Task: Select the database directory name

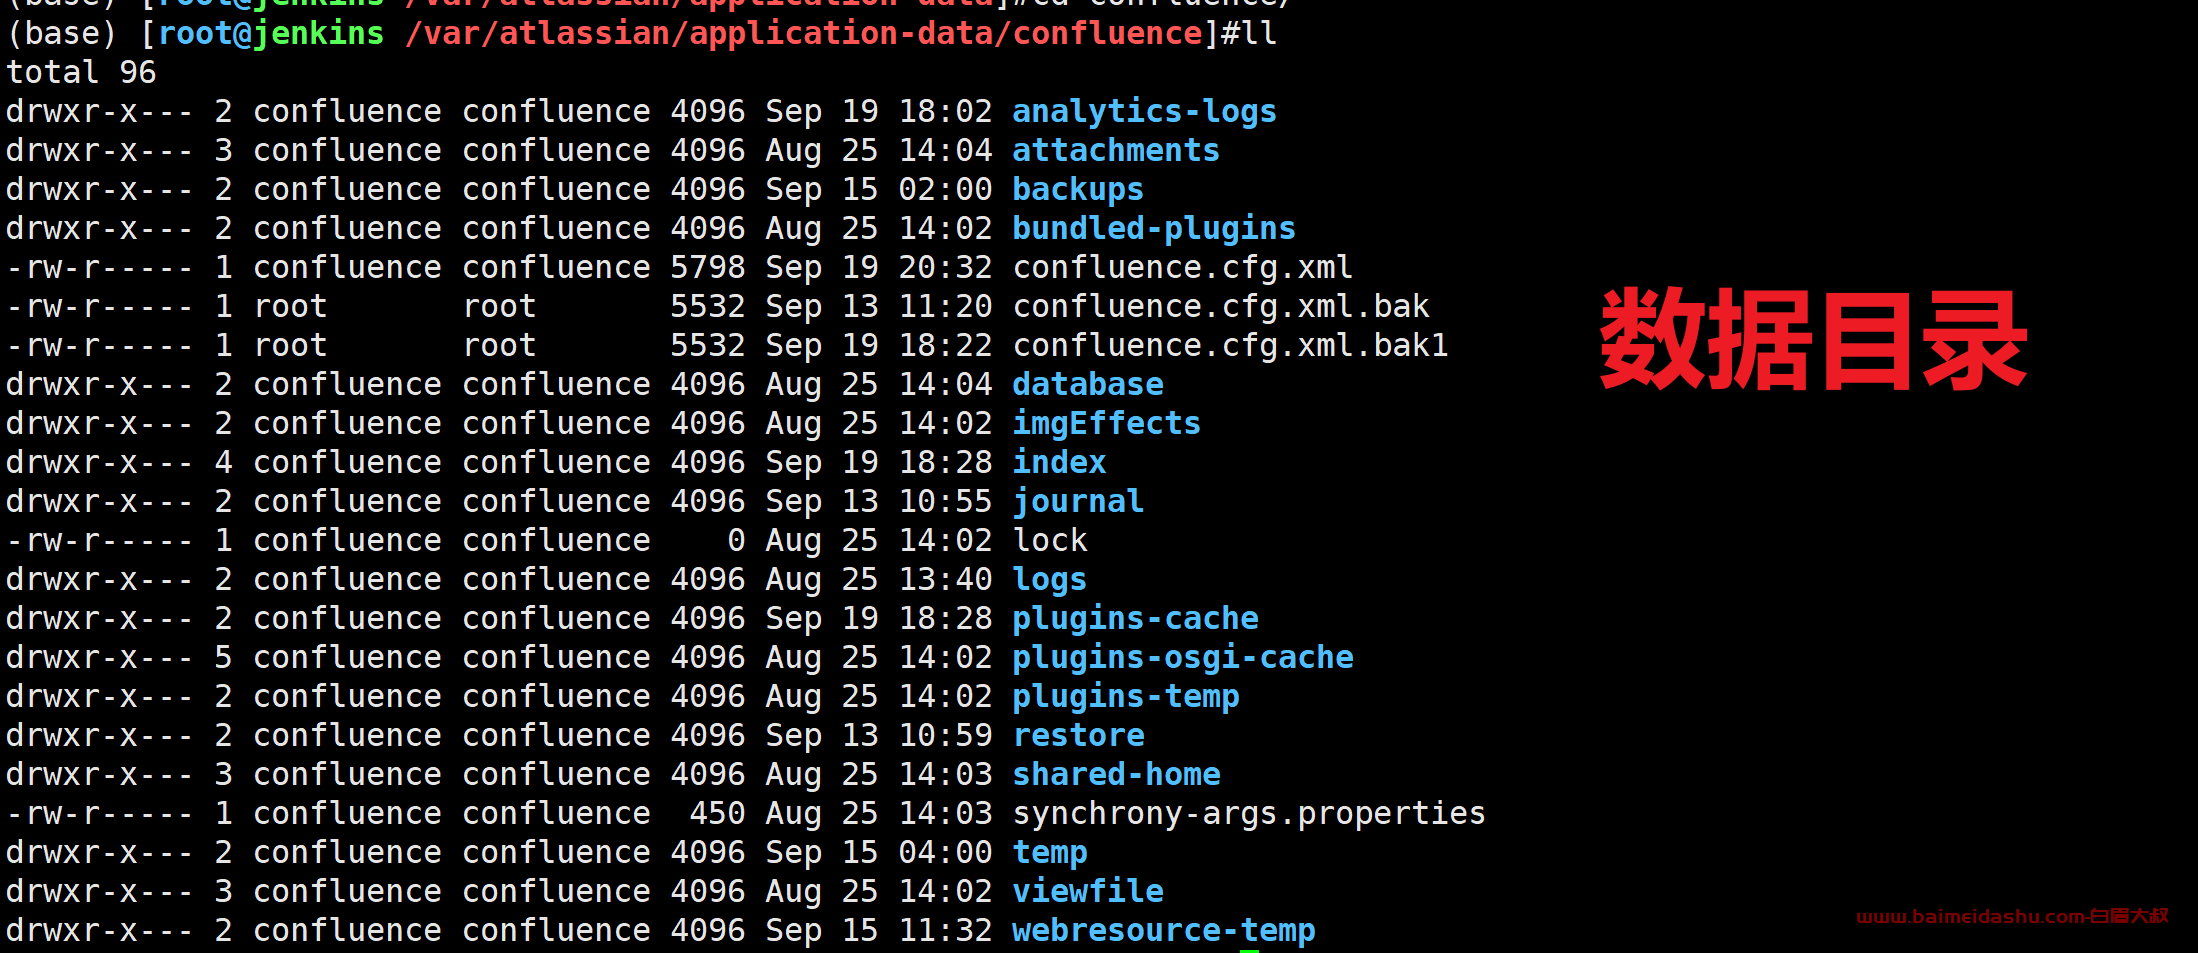Action: pos(1088,385)
